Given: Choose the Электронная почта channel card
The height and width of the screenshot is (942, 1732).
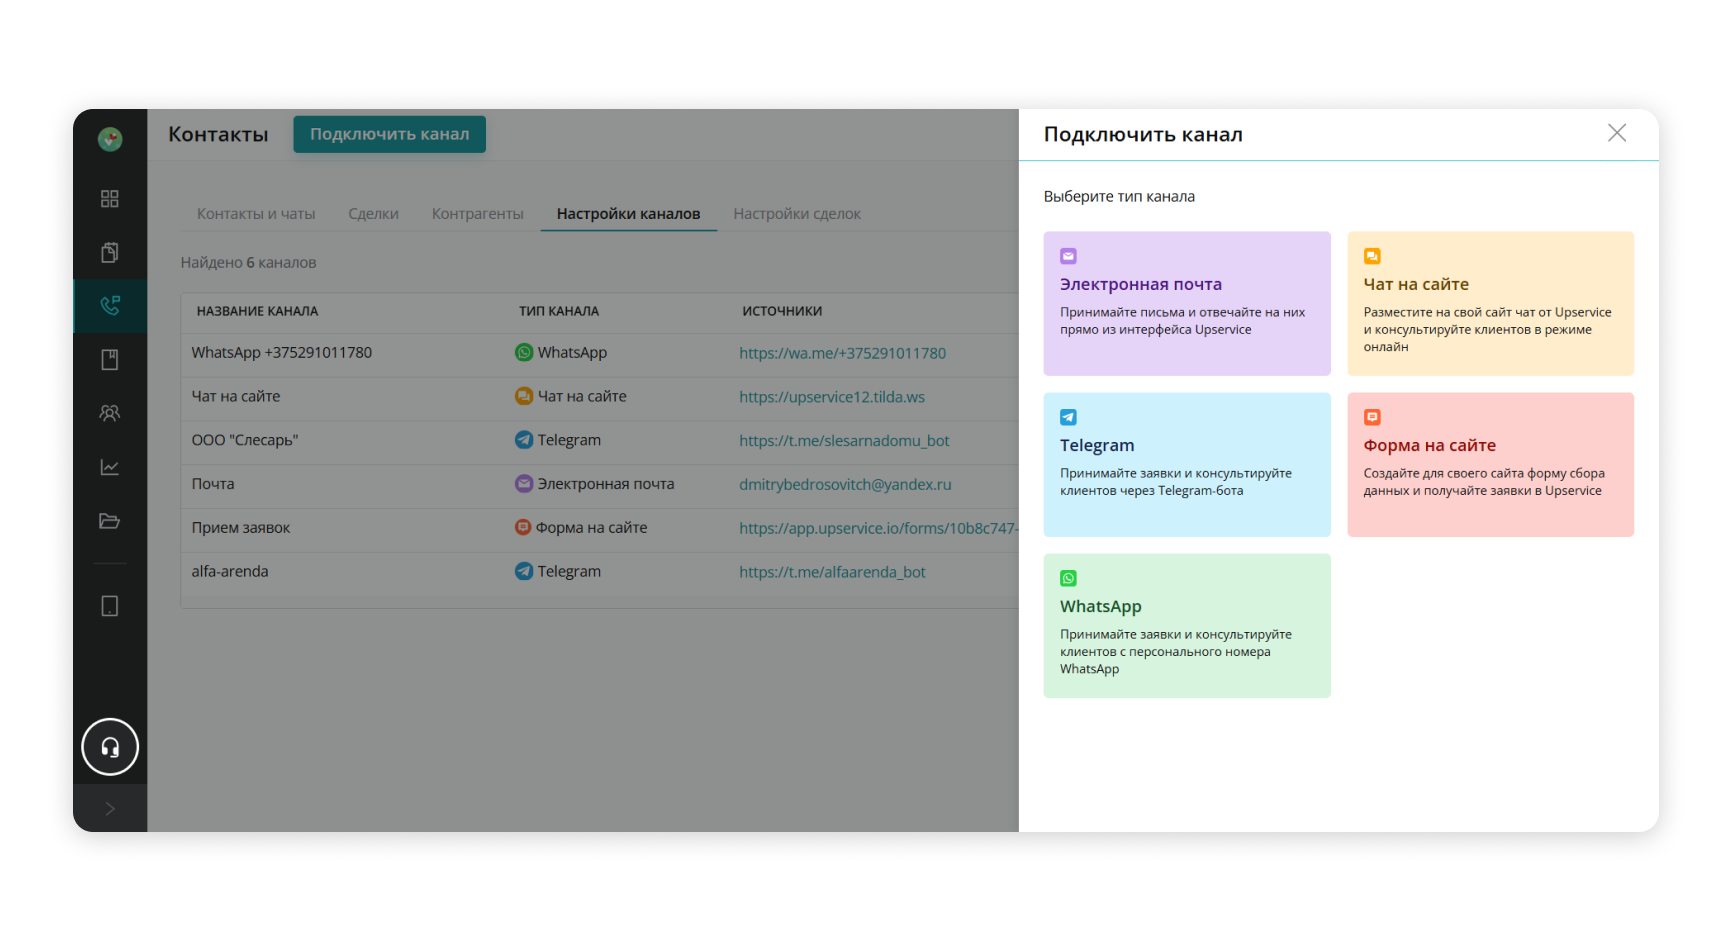Looking at the screenshot, I should [1187, 304].
